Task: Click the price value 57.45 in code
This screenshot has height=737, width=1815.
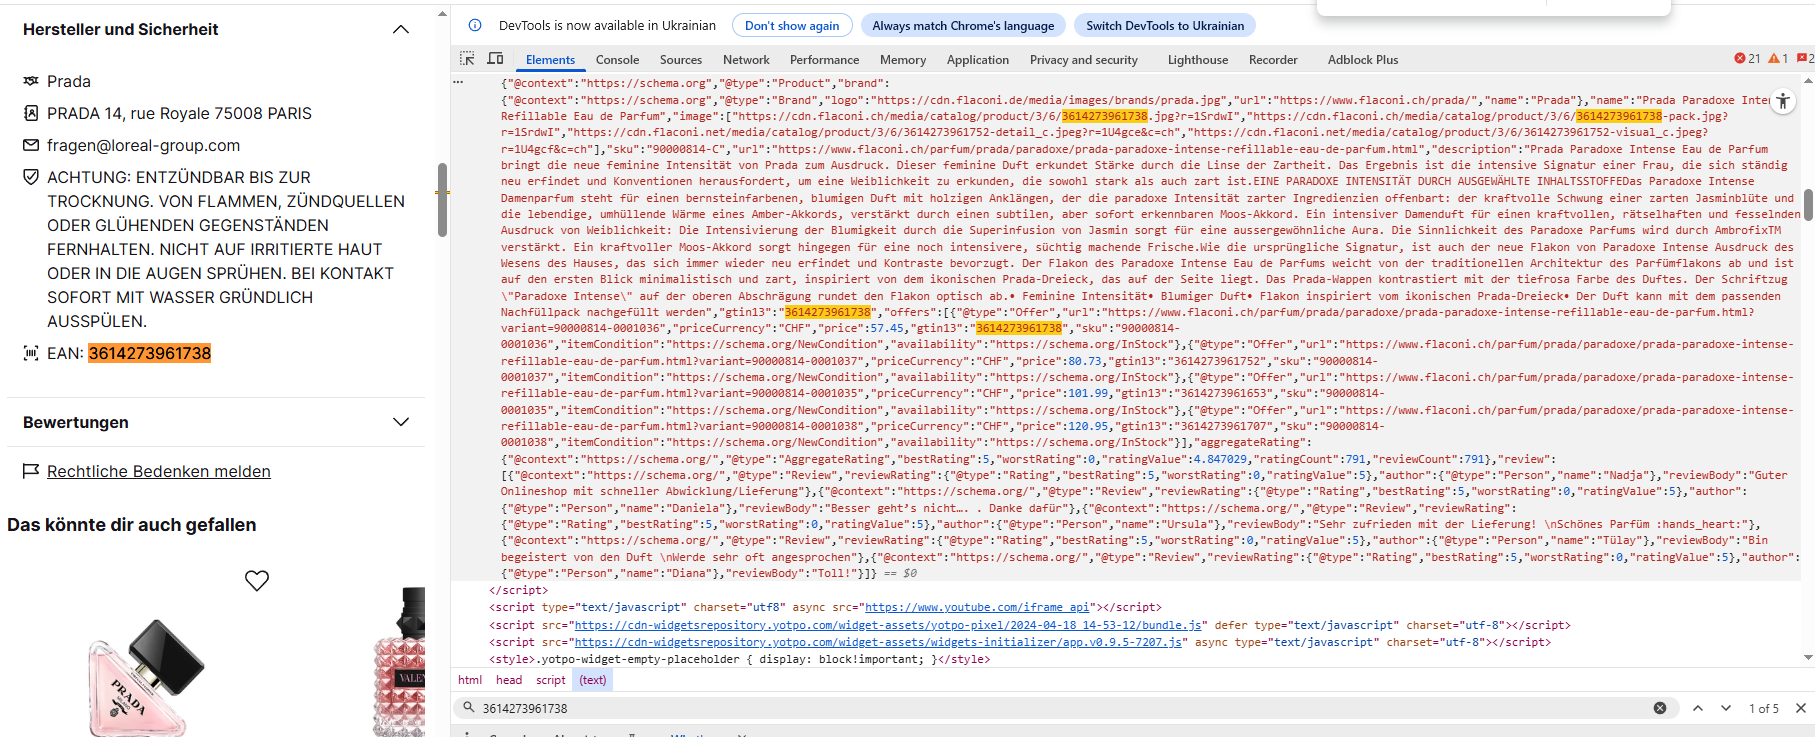Action: pyautogui.click(x=887, y=328)
